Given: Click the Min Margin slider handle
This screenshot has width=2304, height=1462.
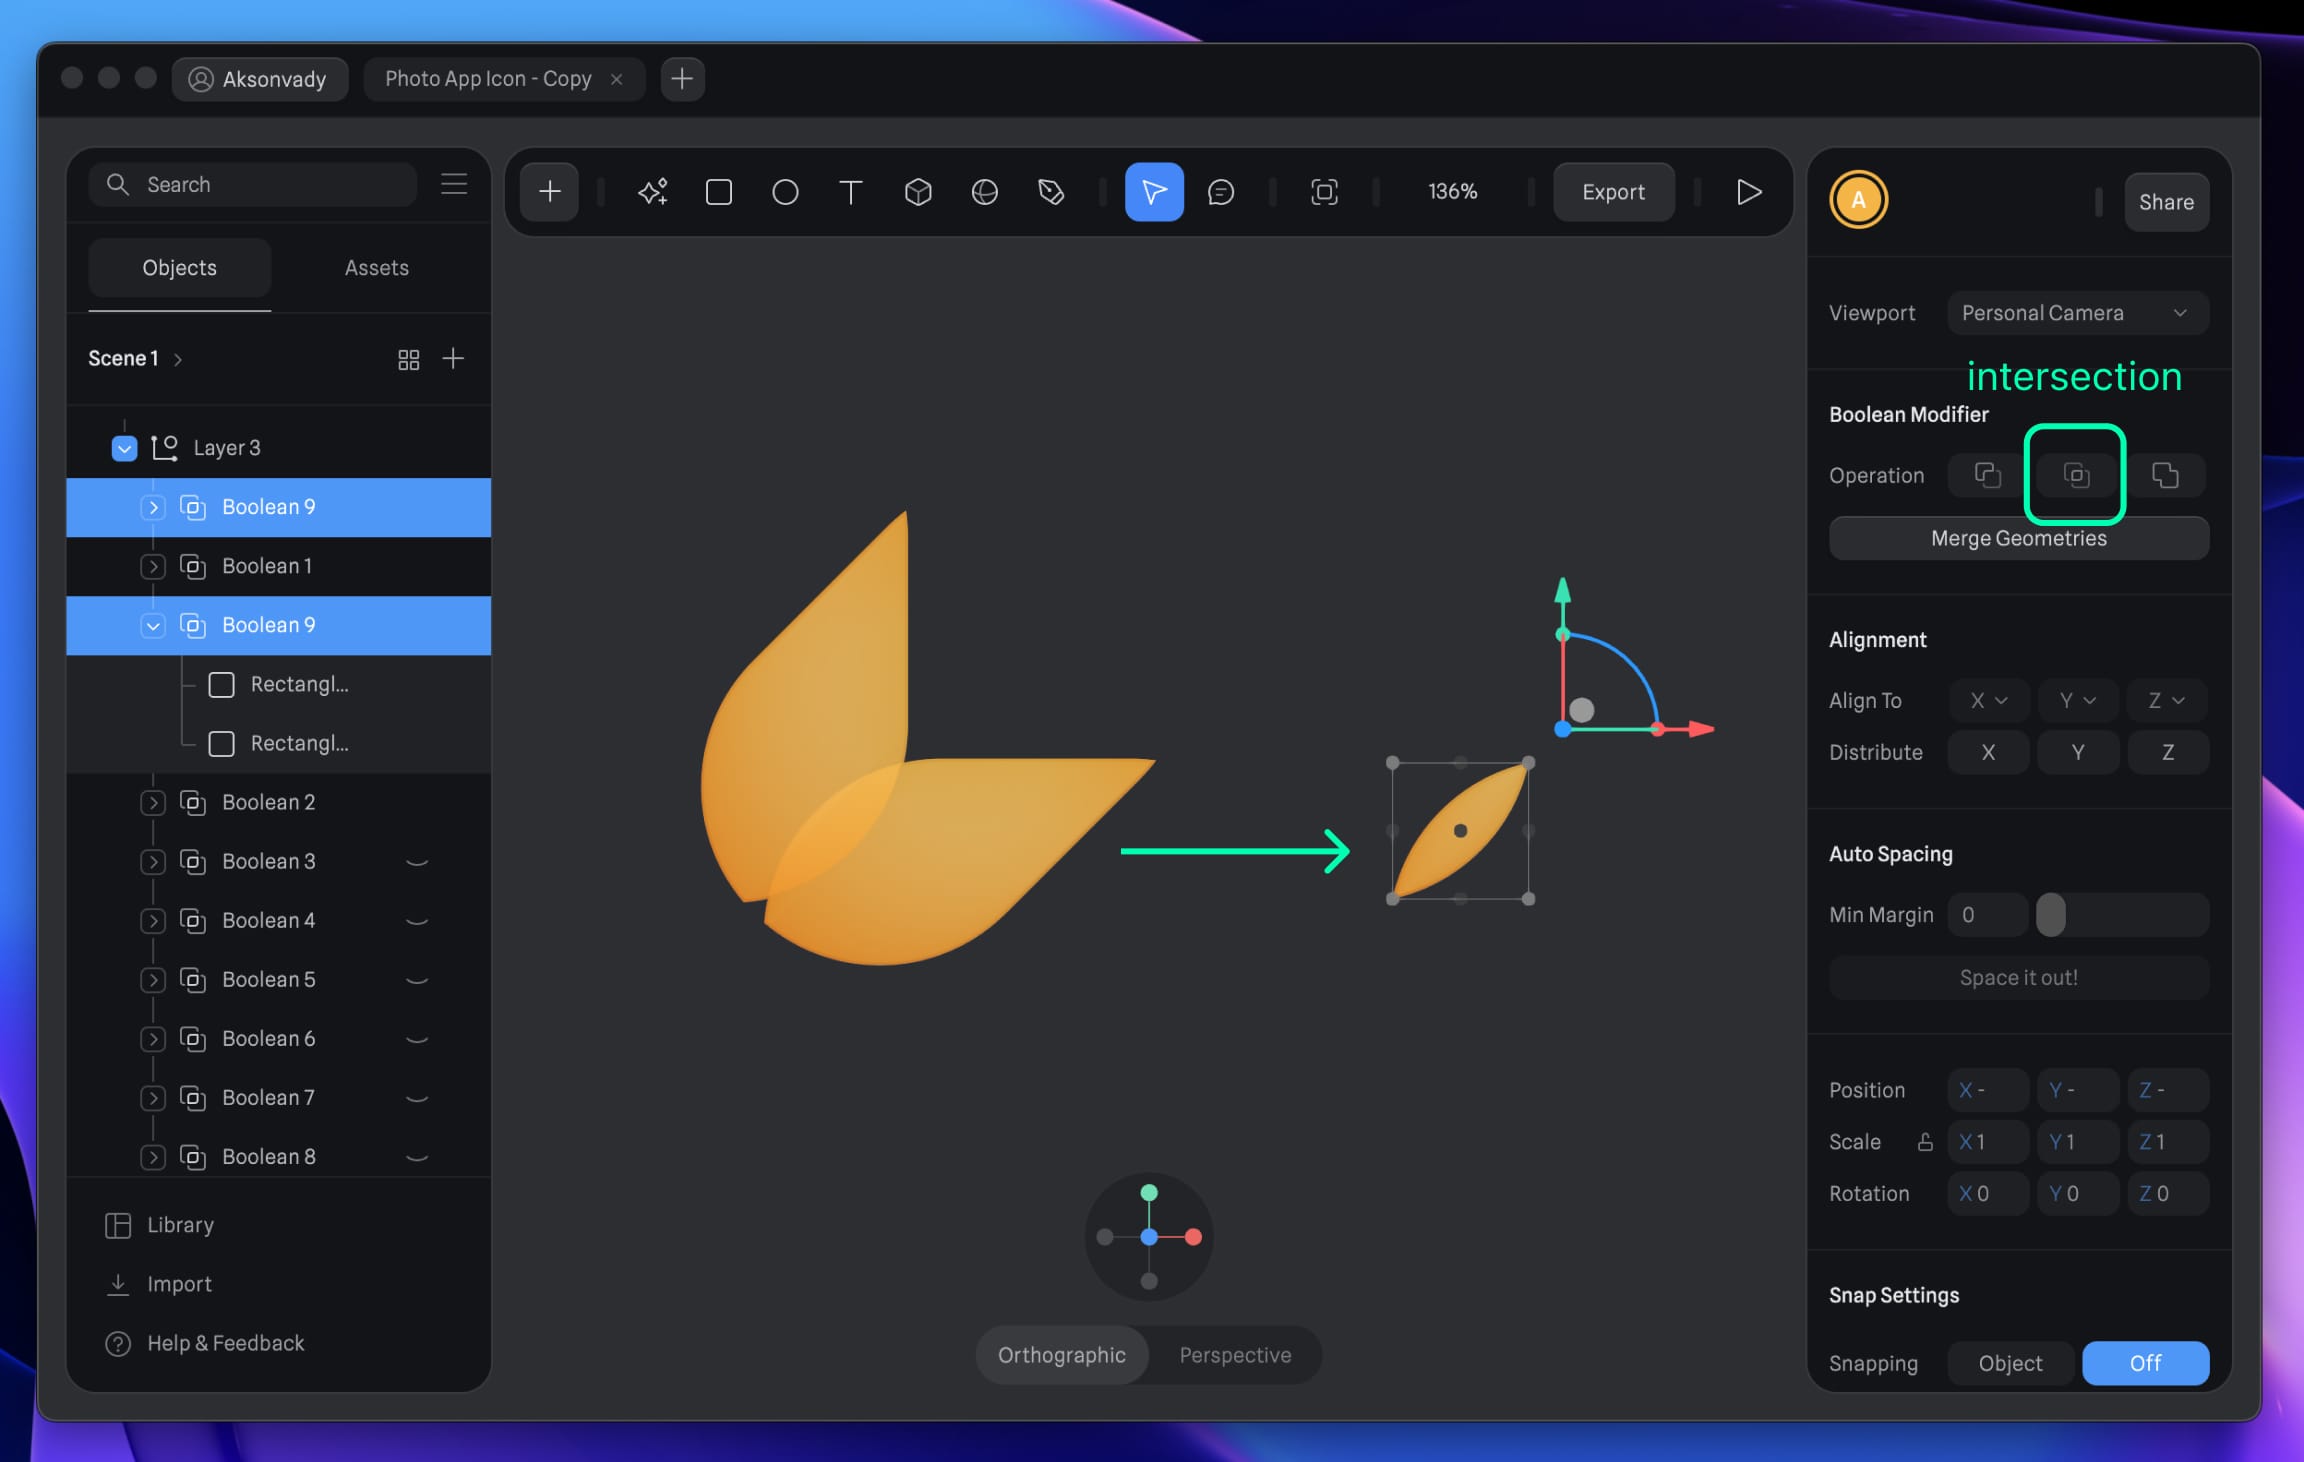Looking at the screenshot, I should pyautogui.click(x=2050, y=915).
